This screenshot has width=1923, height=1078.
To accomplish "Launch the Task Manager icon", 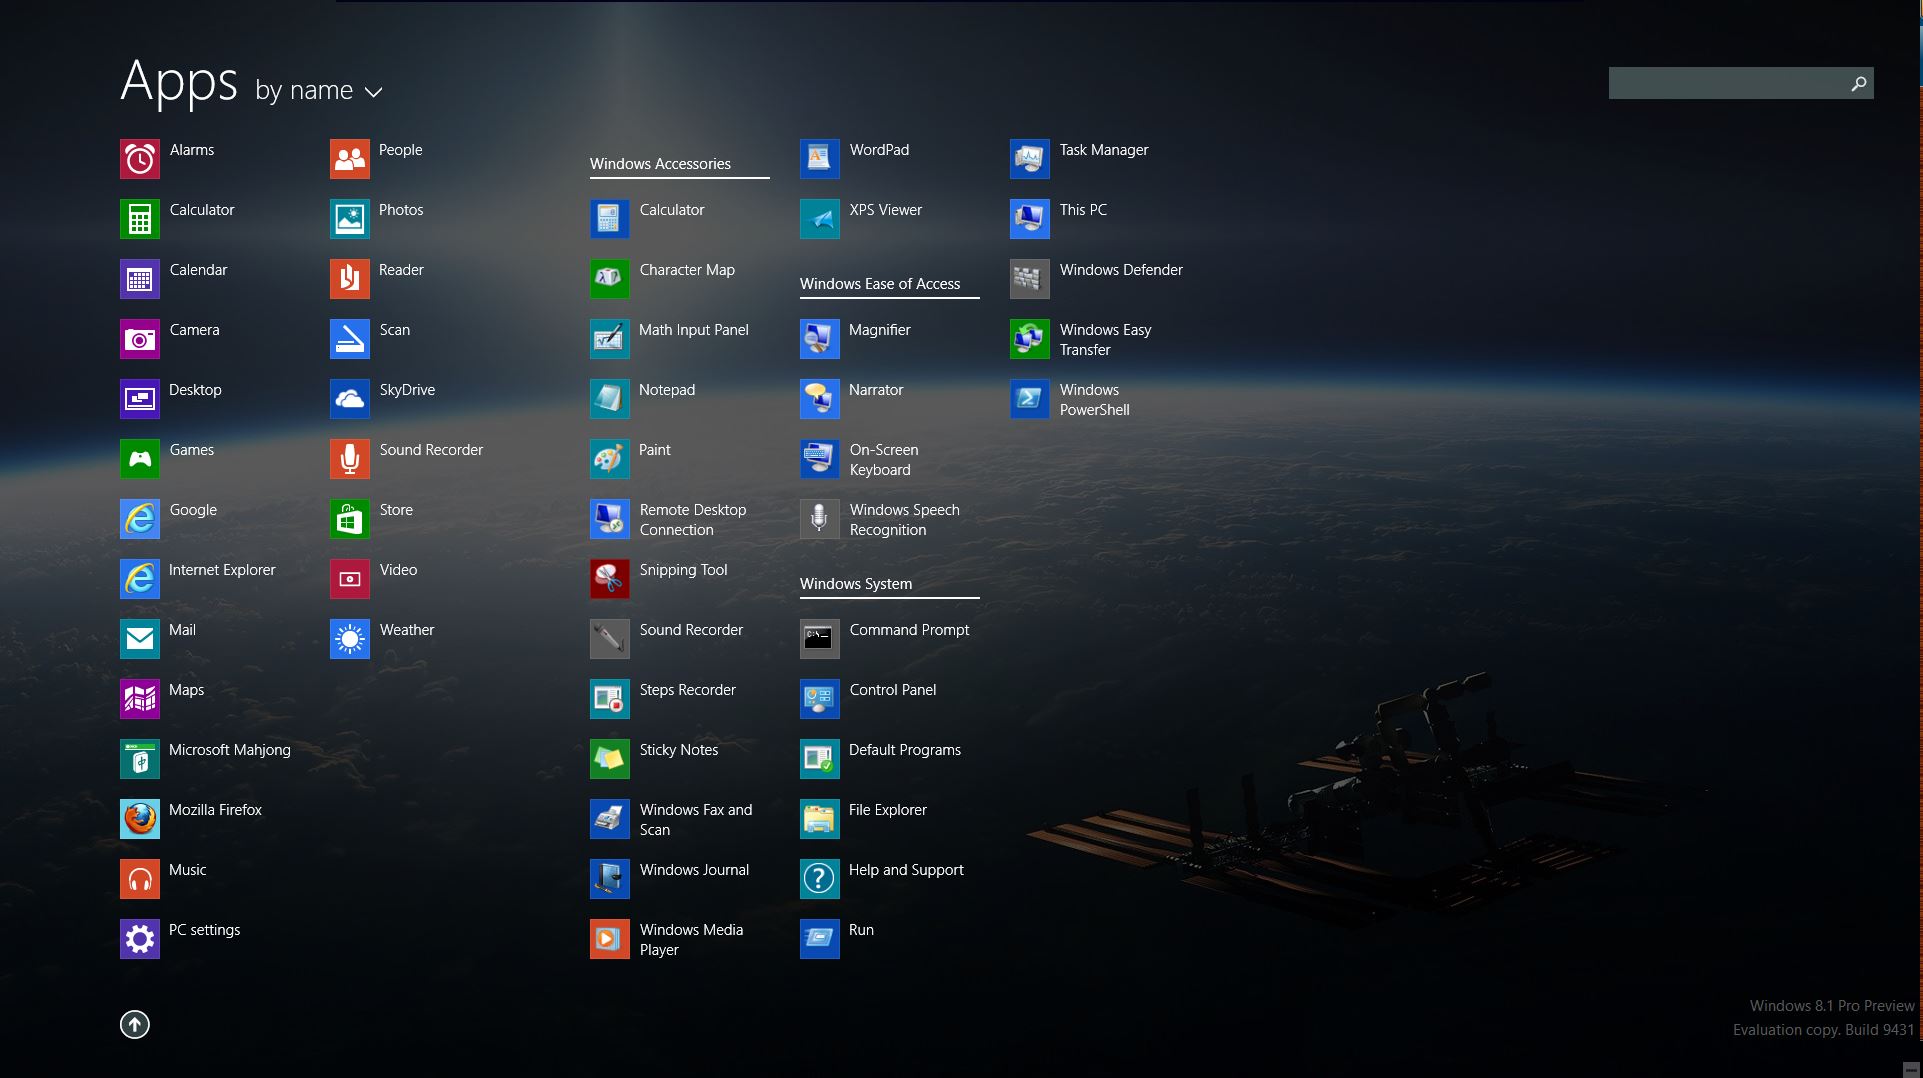I will [x=1030, y=159].
